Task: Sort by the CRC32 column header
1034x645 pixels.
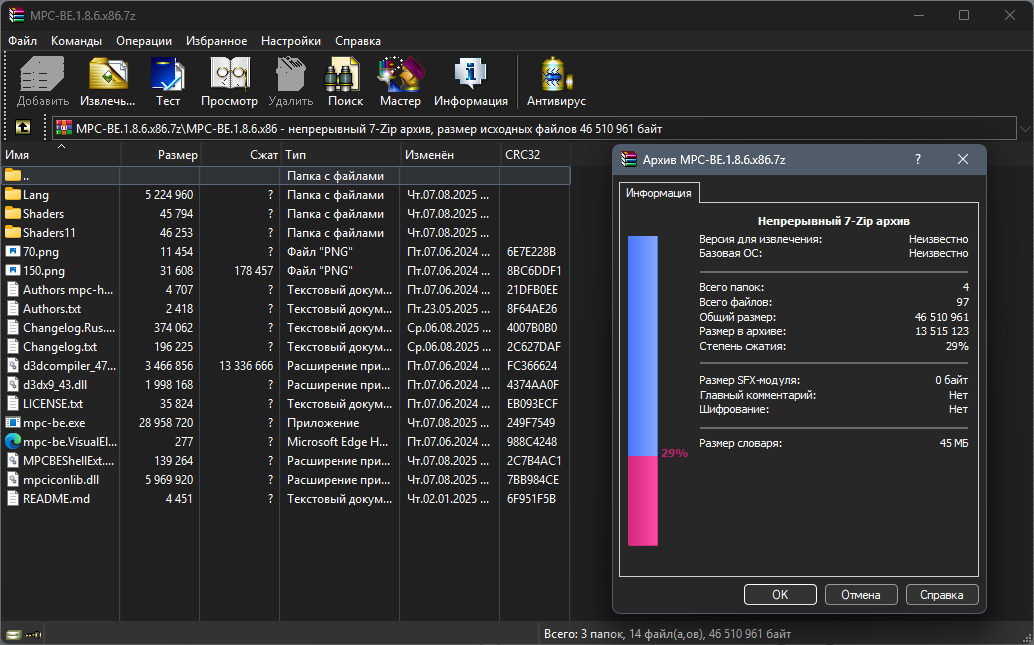Action: [x=535, y=155]
